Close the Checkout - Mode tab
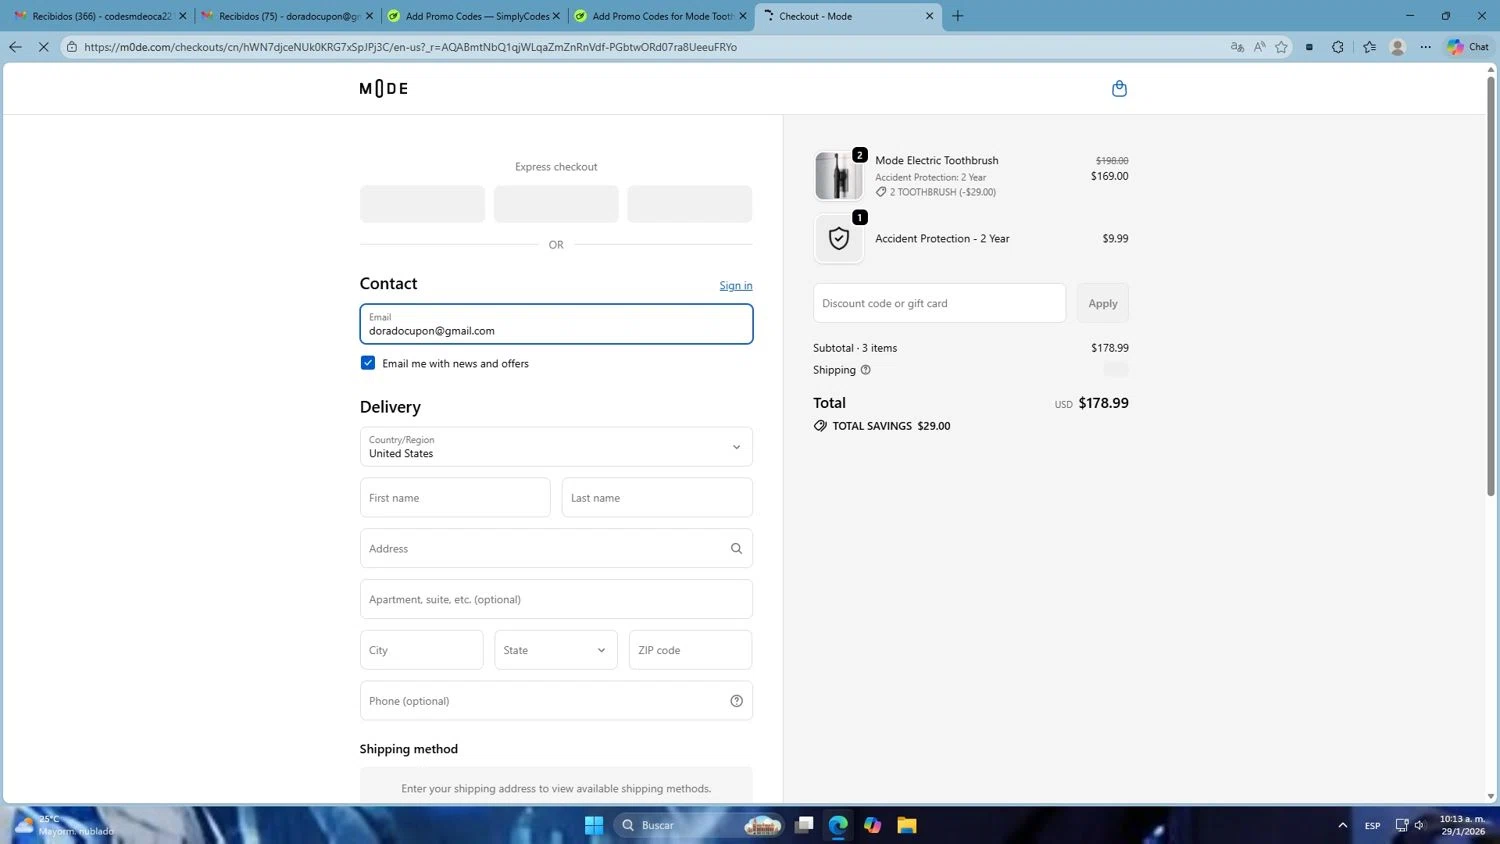The image size is (1500, 844). (929, 16)
